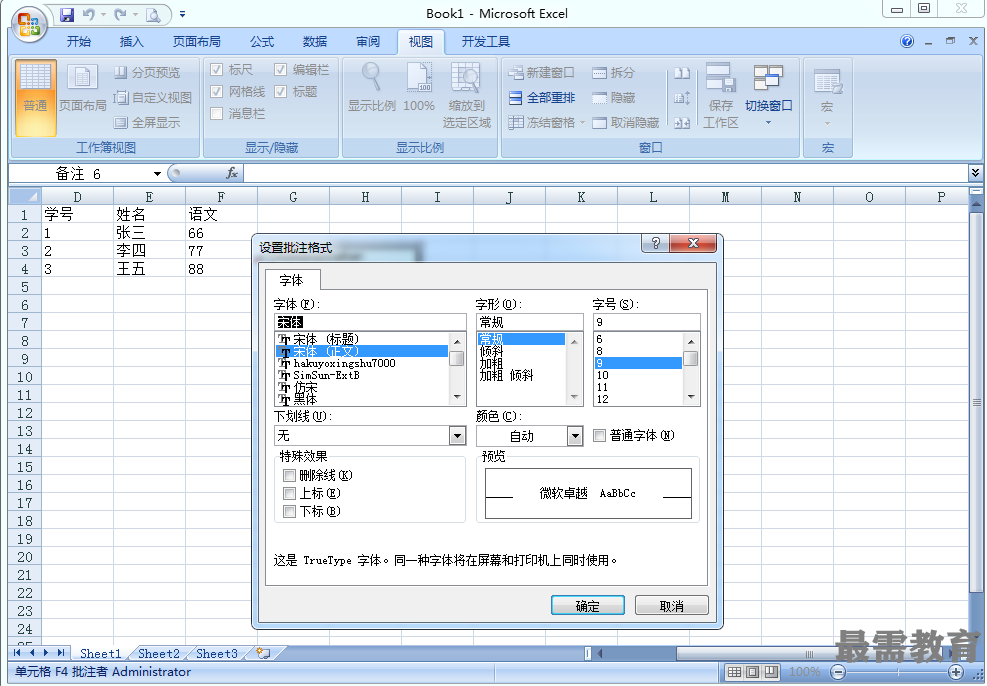Image resolution: width=987 pixels, height=686 pixels.
Task: Open Zoom (显示比例) magnifier
Action: click(371, 87)
